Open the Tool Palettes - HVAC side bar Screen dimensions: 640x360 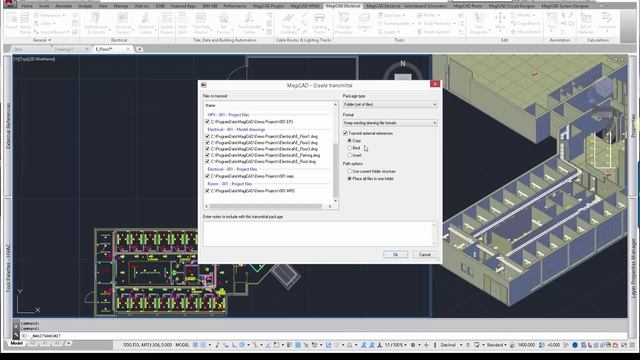[8, 268]
